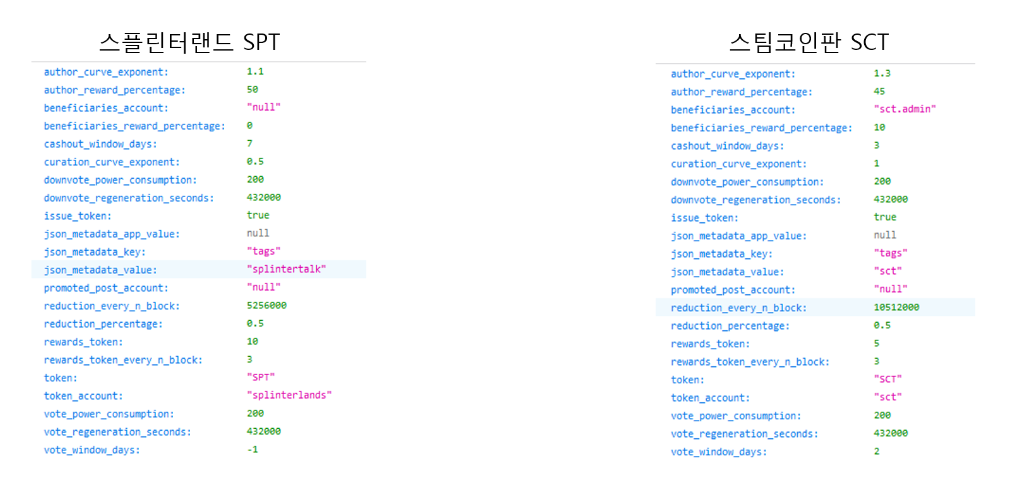
Task: Select SPT downvote_power_consumption value 200
Action: click(x=255, y=180)
